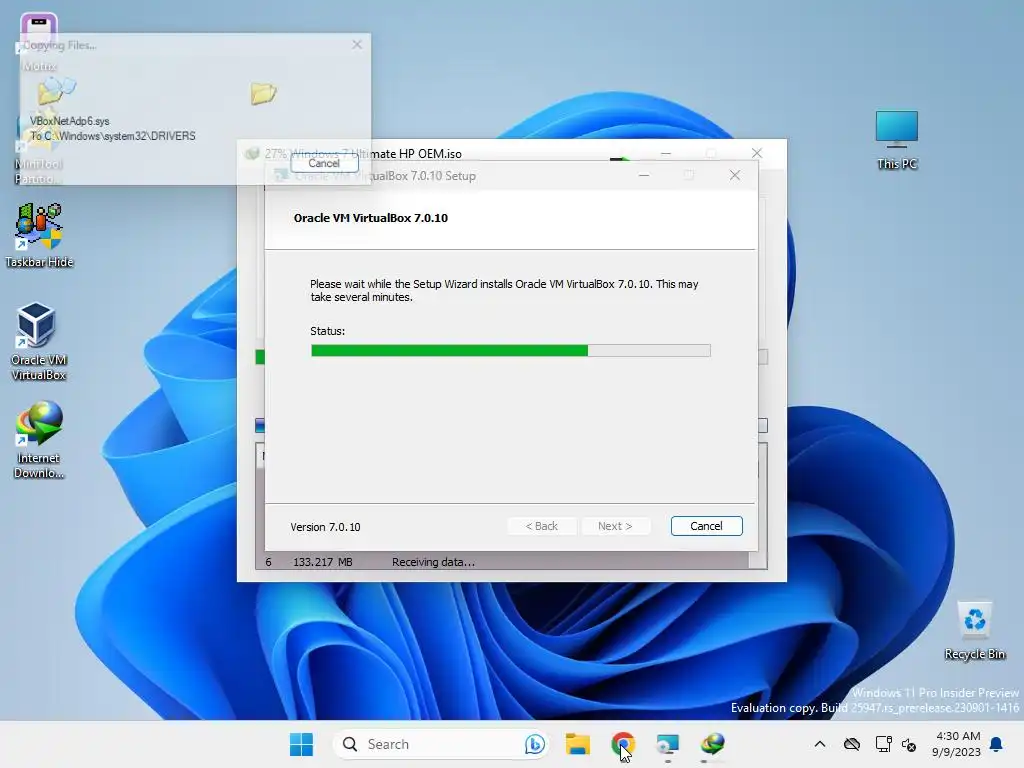Click the disabled Back button in Setup
1024x768 pixels.
[x=541, y=526]
